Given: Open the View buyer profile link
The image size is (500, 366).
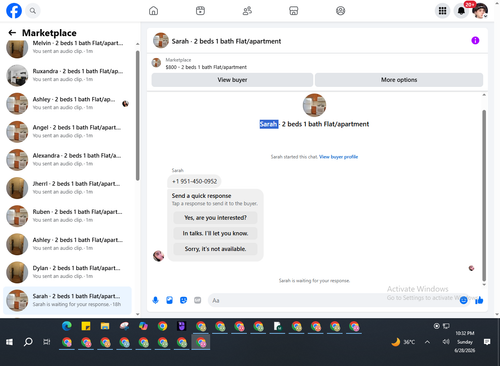Looking at the screenshot, I should pos(338,157).
